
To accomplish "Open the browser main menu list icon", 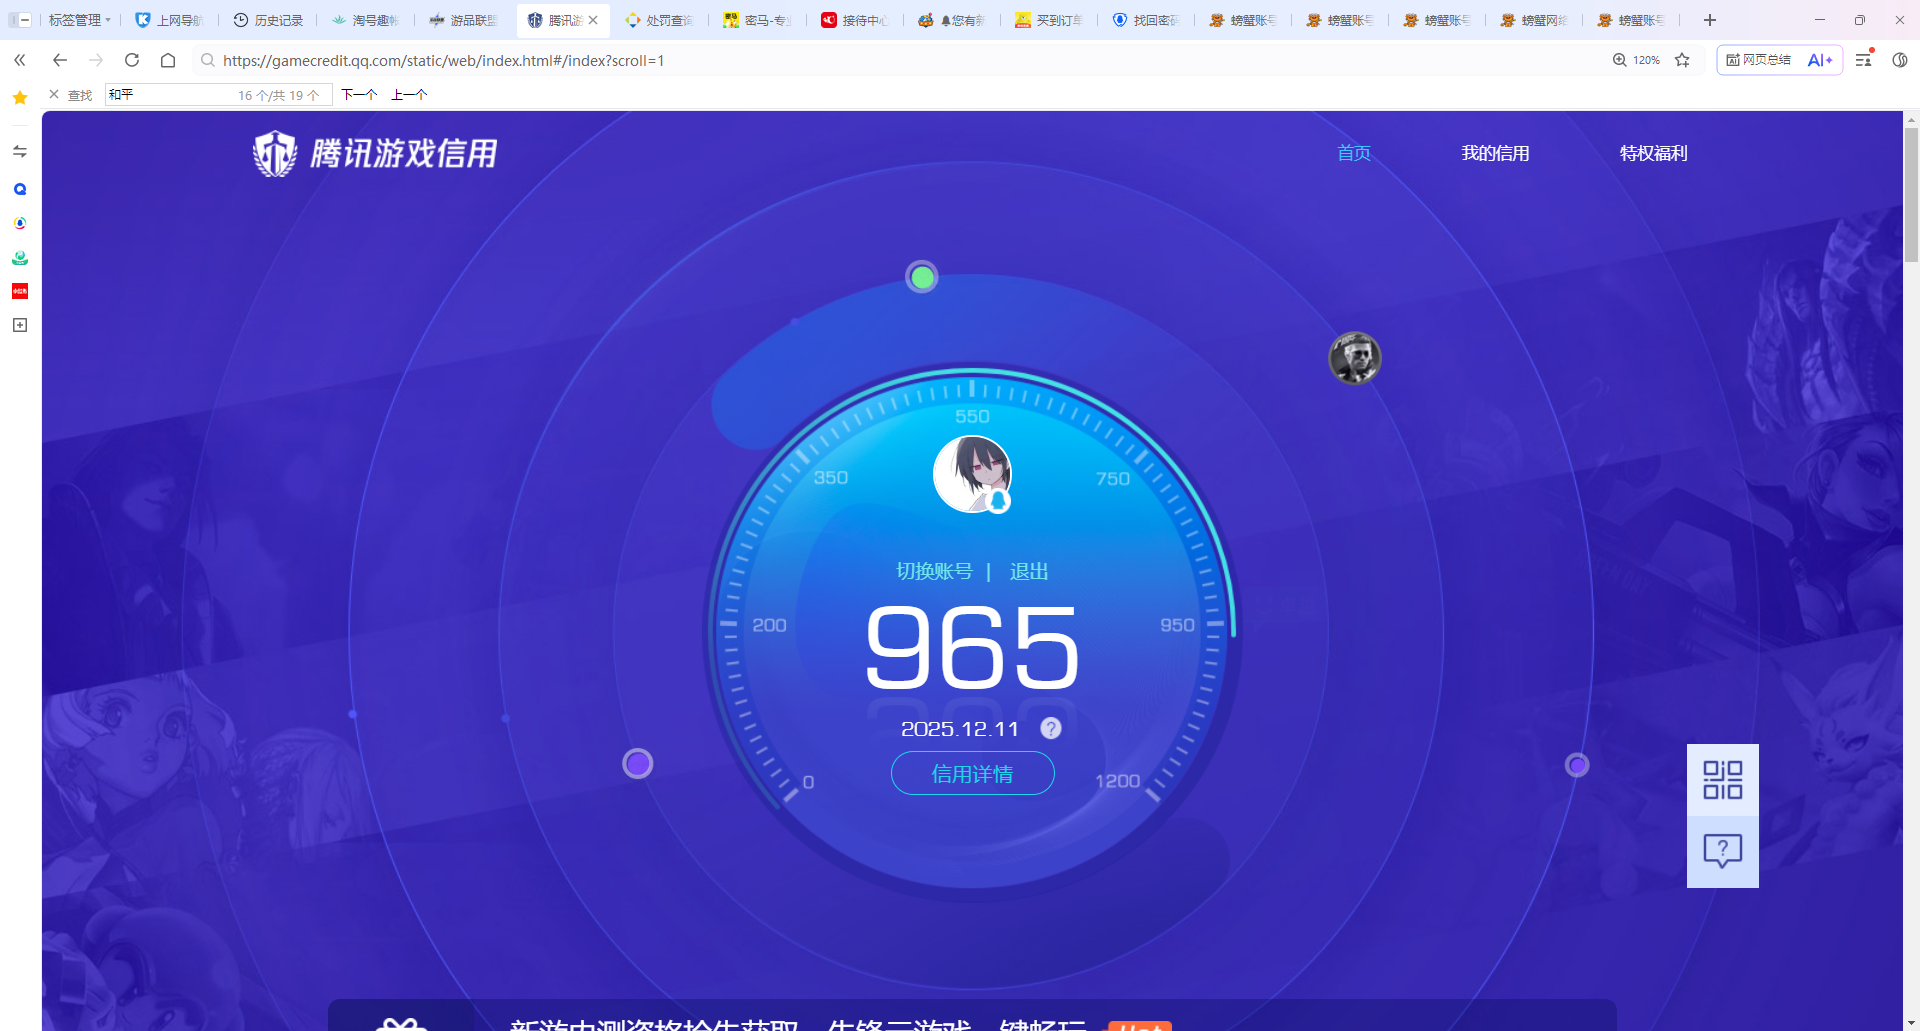I will (x=1863, y=60).
